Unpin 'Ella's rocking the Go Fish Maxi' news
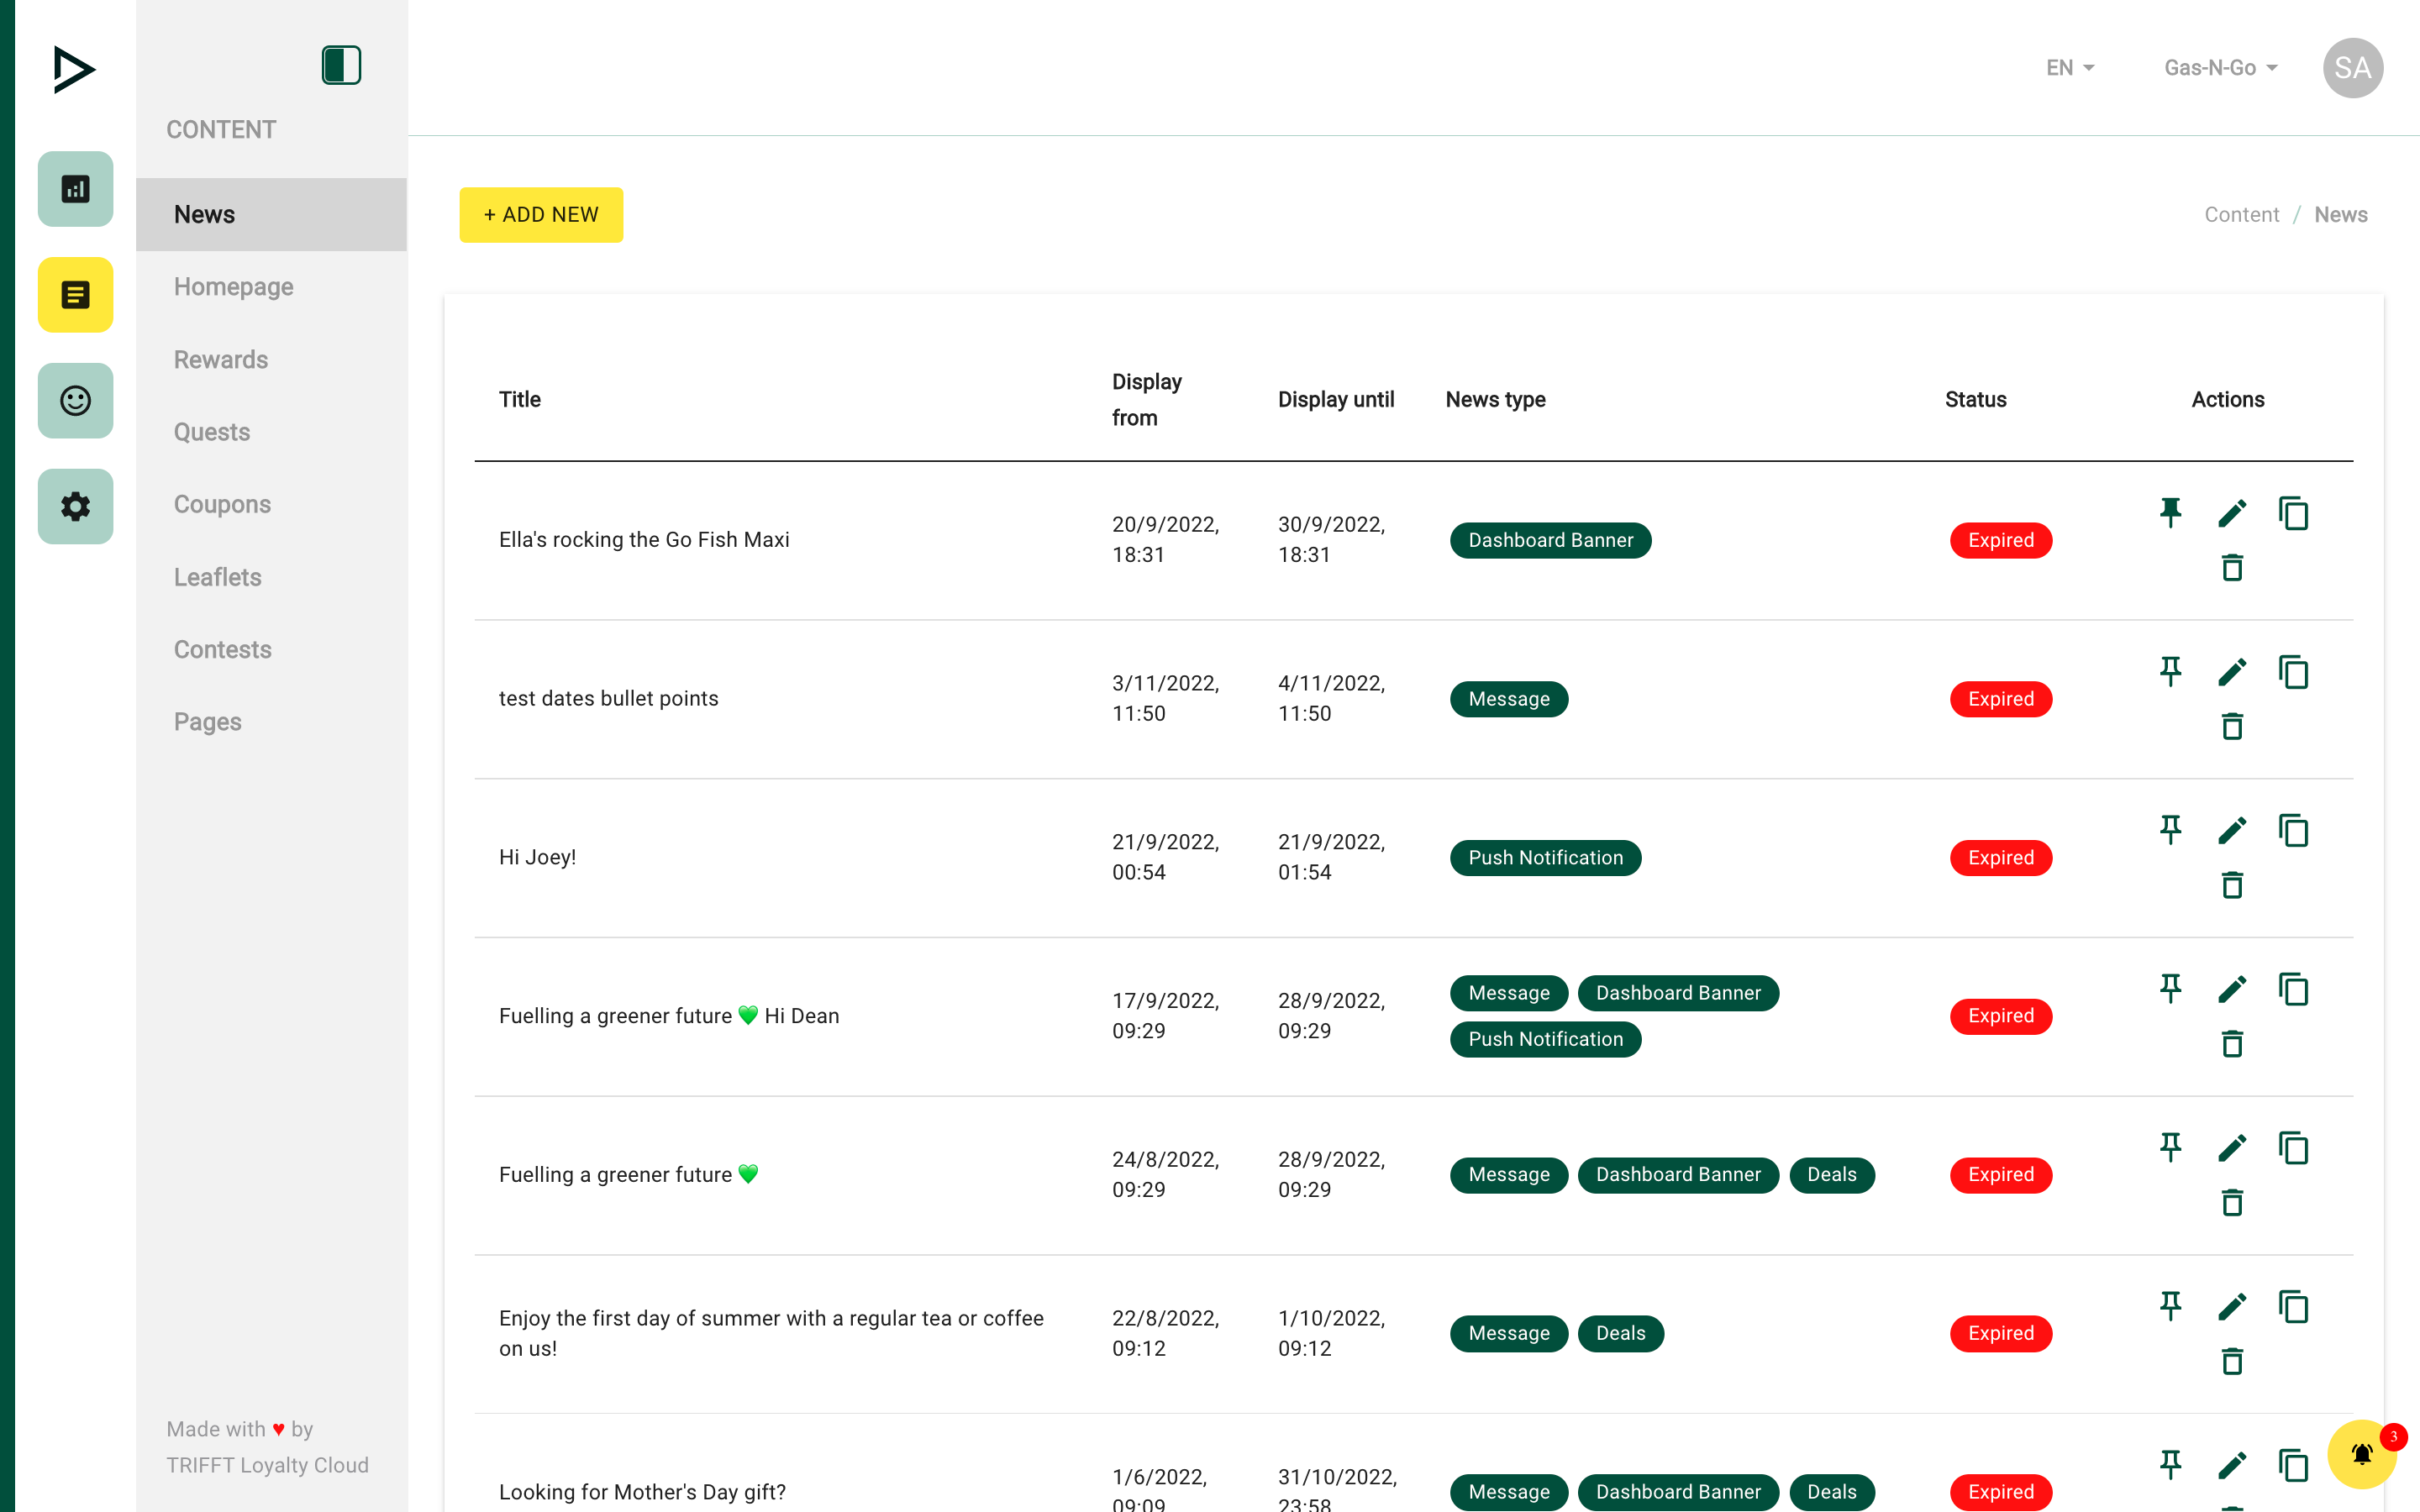 (x=2170, y=513)
